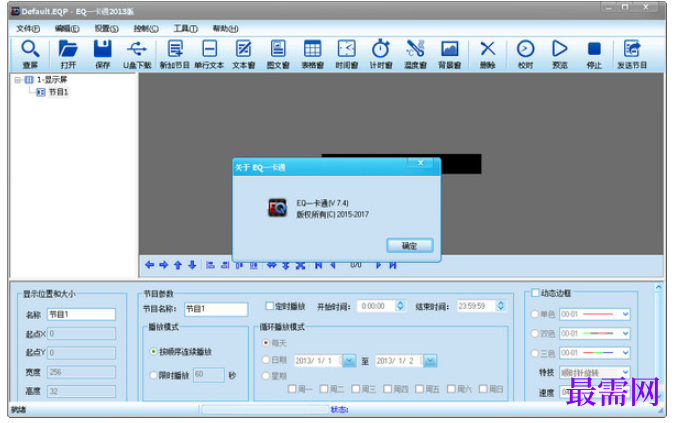The image size is (678, 423).
Task: Click the align-right layout icon beside it
Action: pyautogui.click(x=225, y=265)
